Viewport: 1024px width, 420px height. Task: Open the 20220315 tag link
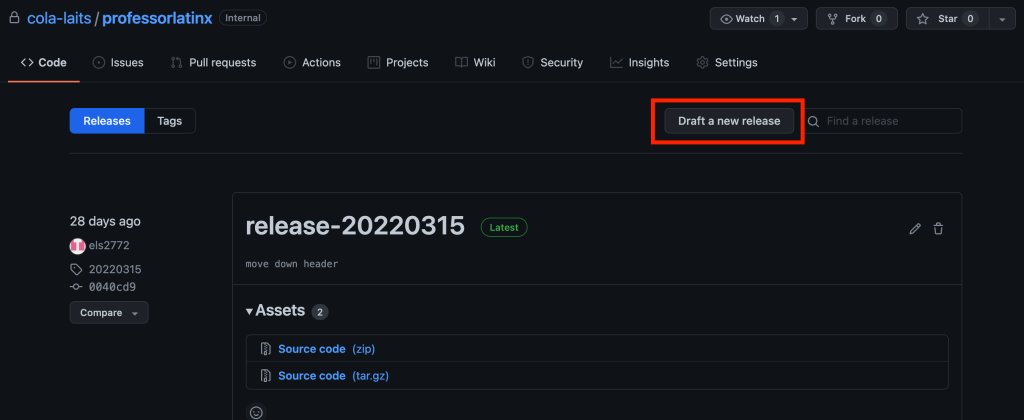[x=115, y=269]
